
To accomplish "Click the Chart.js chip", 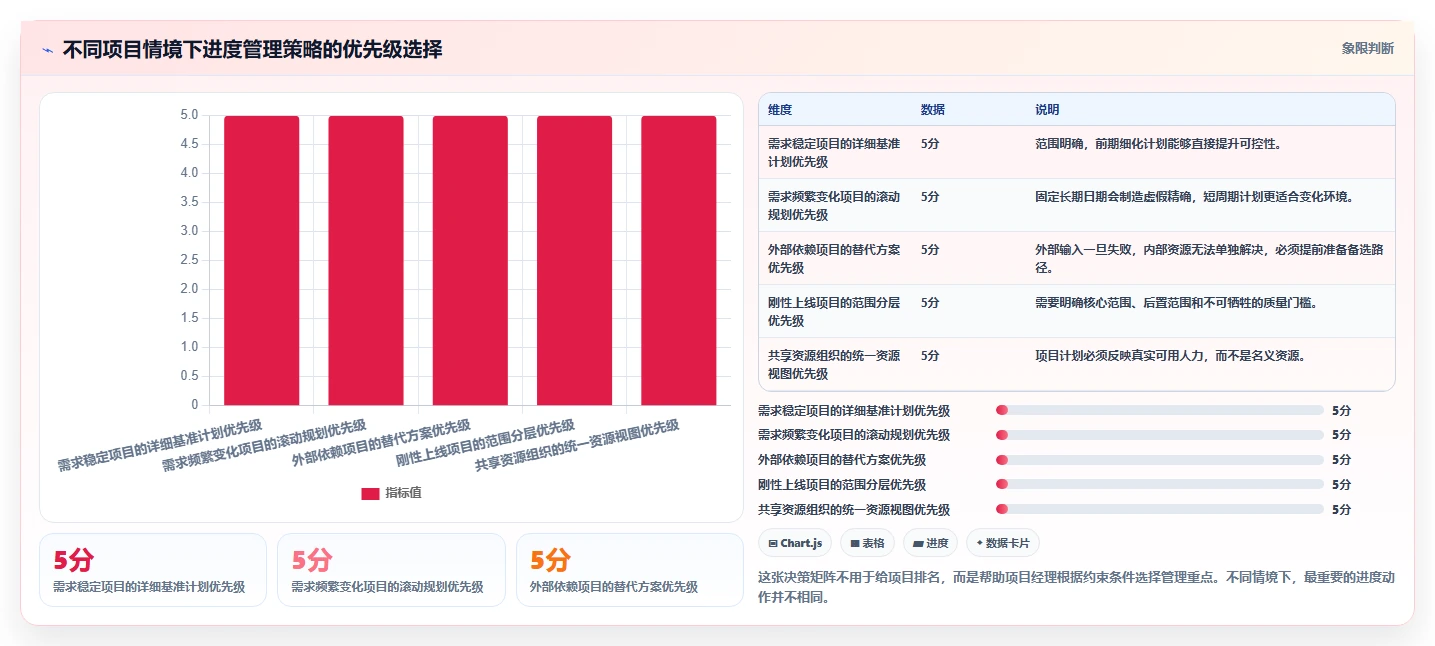I will point(795,543).
